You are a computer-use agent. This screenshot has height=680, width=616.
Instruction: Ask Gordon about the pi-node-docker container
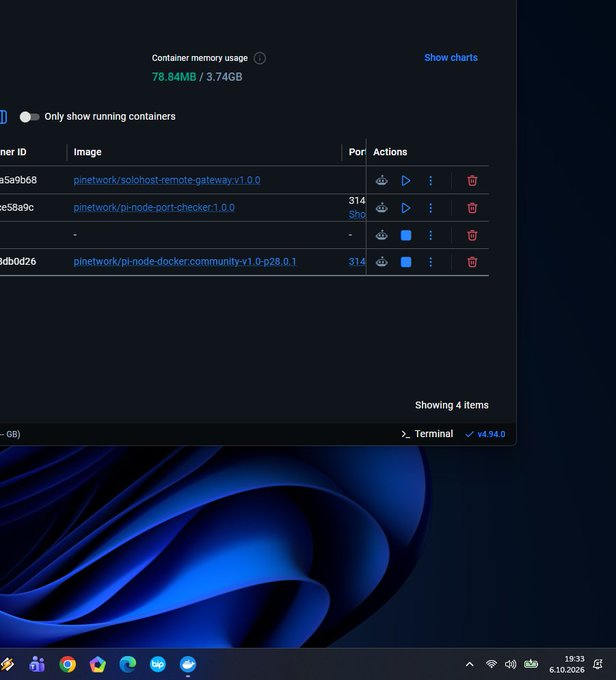tap(381, 262)
